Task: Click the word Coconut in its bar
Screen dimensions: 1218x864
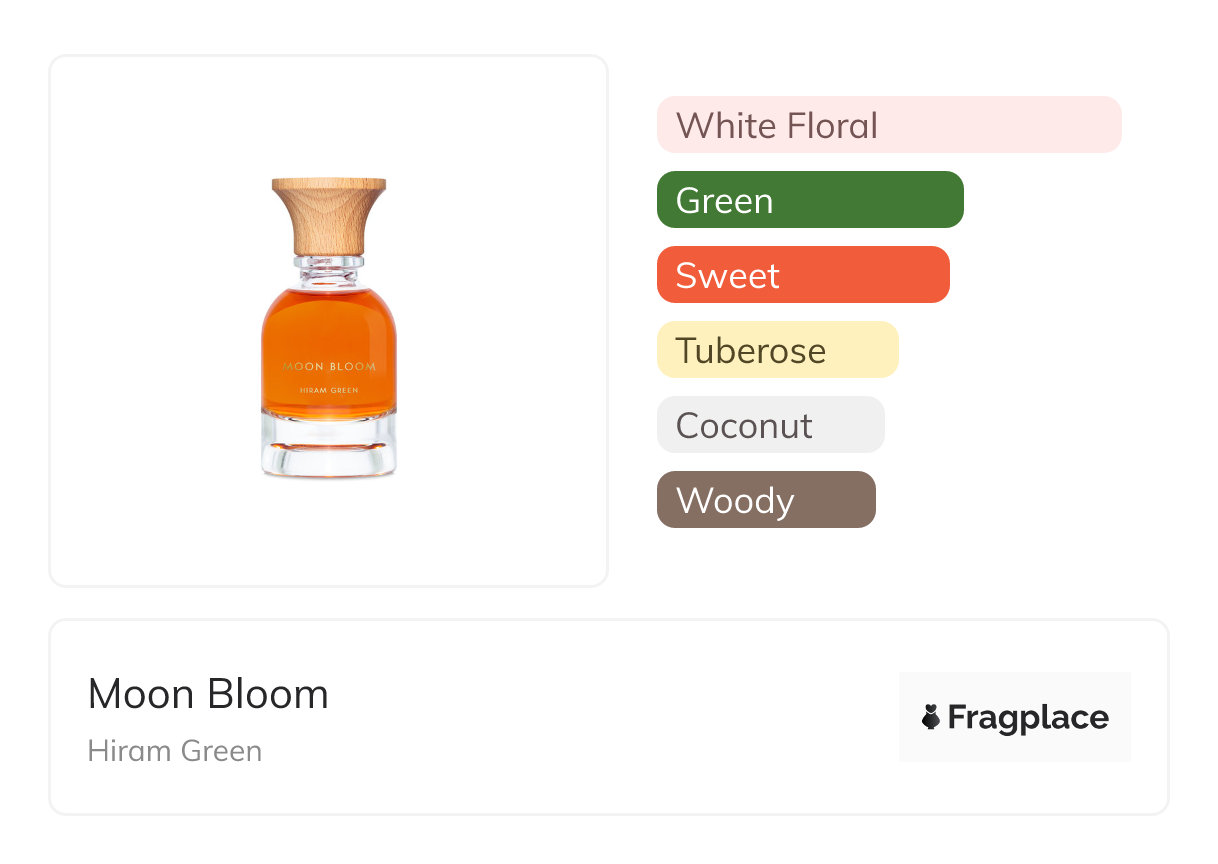Action: pos(744,426)
